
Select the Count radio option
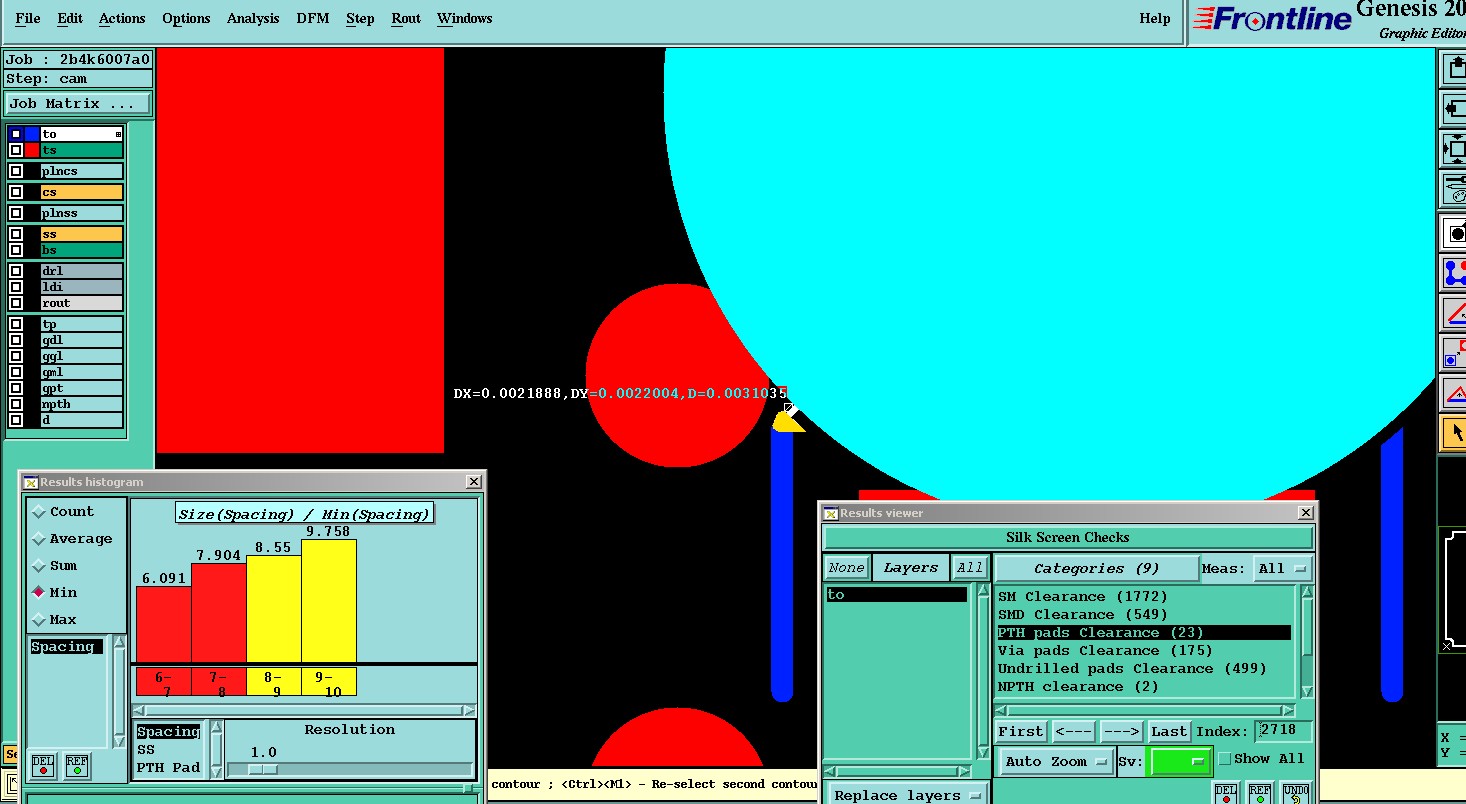point(39,512)
